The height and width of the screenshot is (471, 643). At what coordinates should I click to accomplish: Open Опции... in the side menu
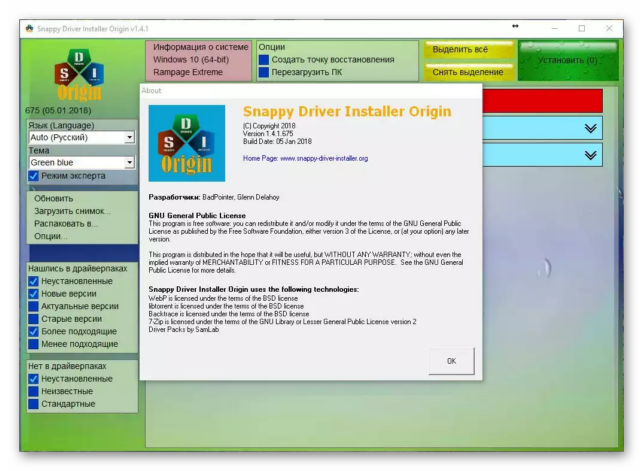click(x=51, y=236)
